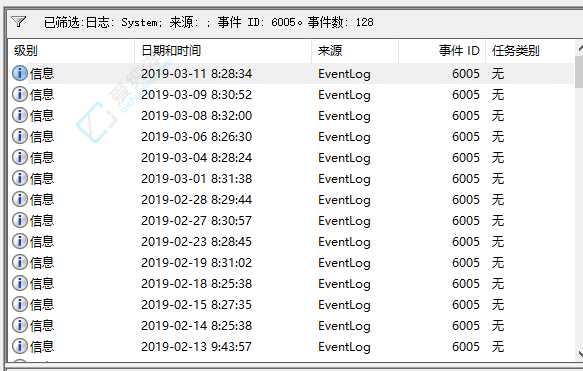
Task: Click the filter funnel icon
Action: tap(18, 22)
